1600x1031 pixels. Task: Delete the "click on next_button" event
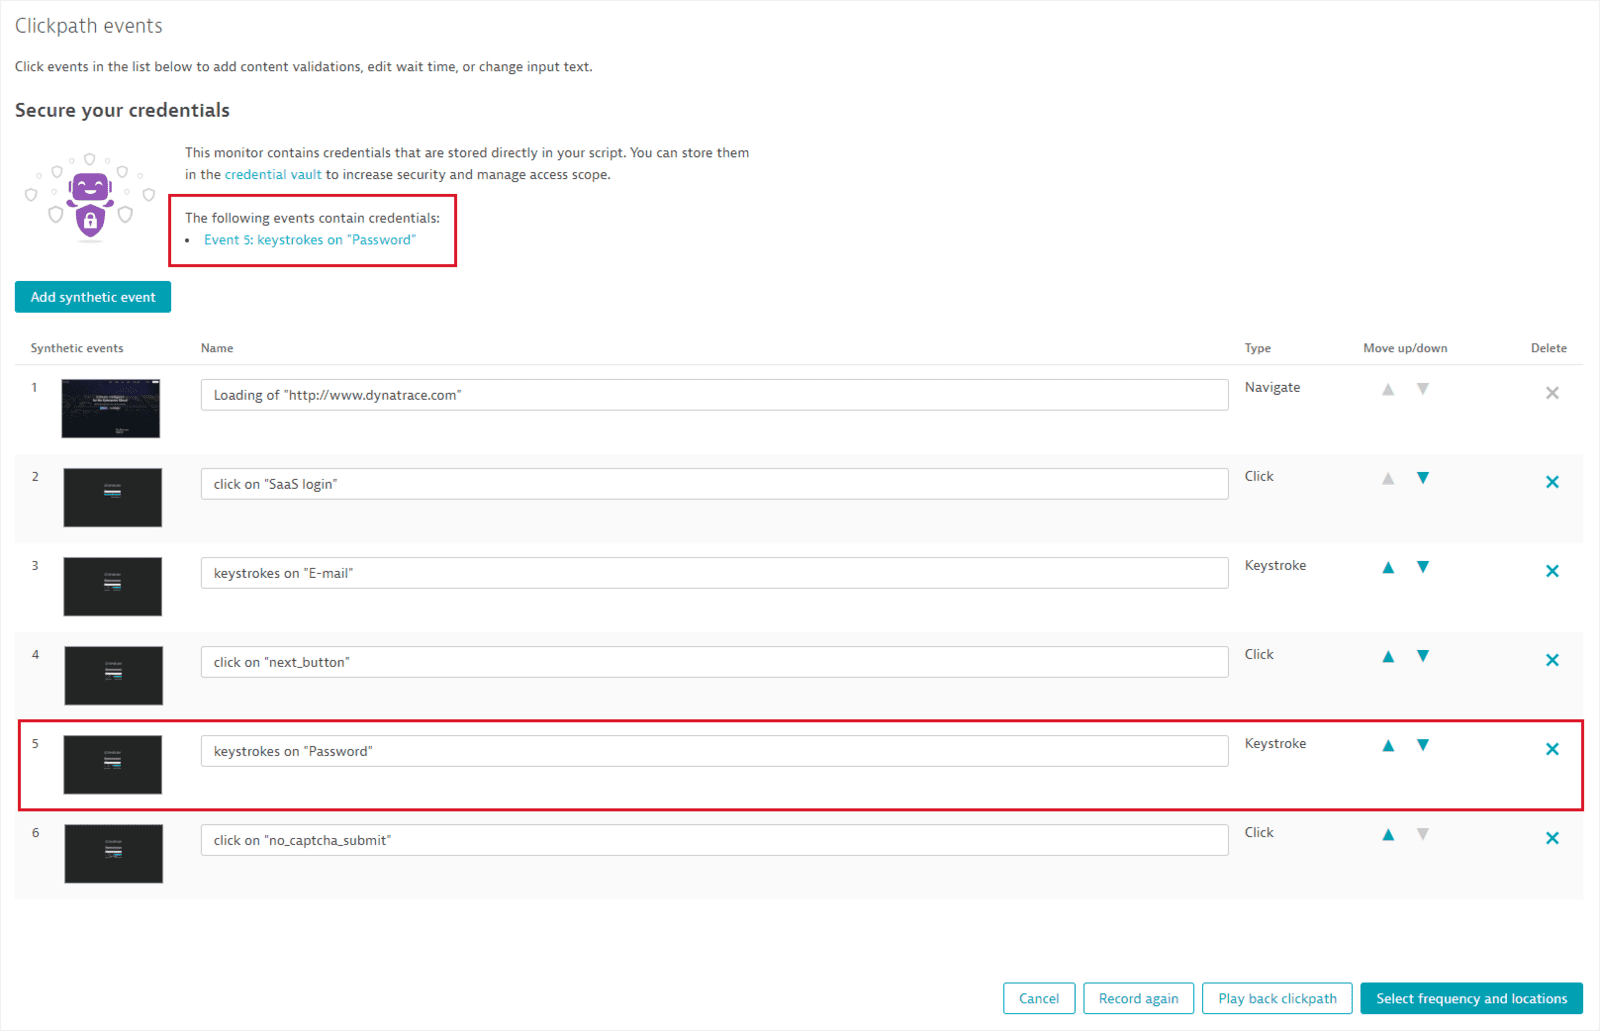pos(1552,659)
